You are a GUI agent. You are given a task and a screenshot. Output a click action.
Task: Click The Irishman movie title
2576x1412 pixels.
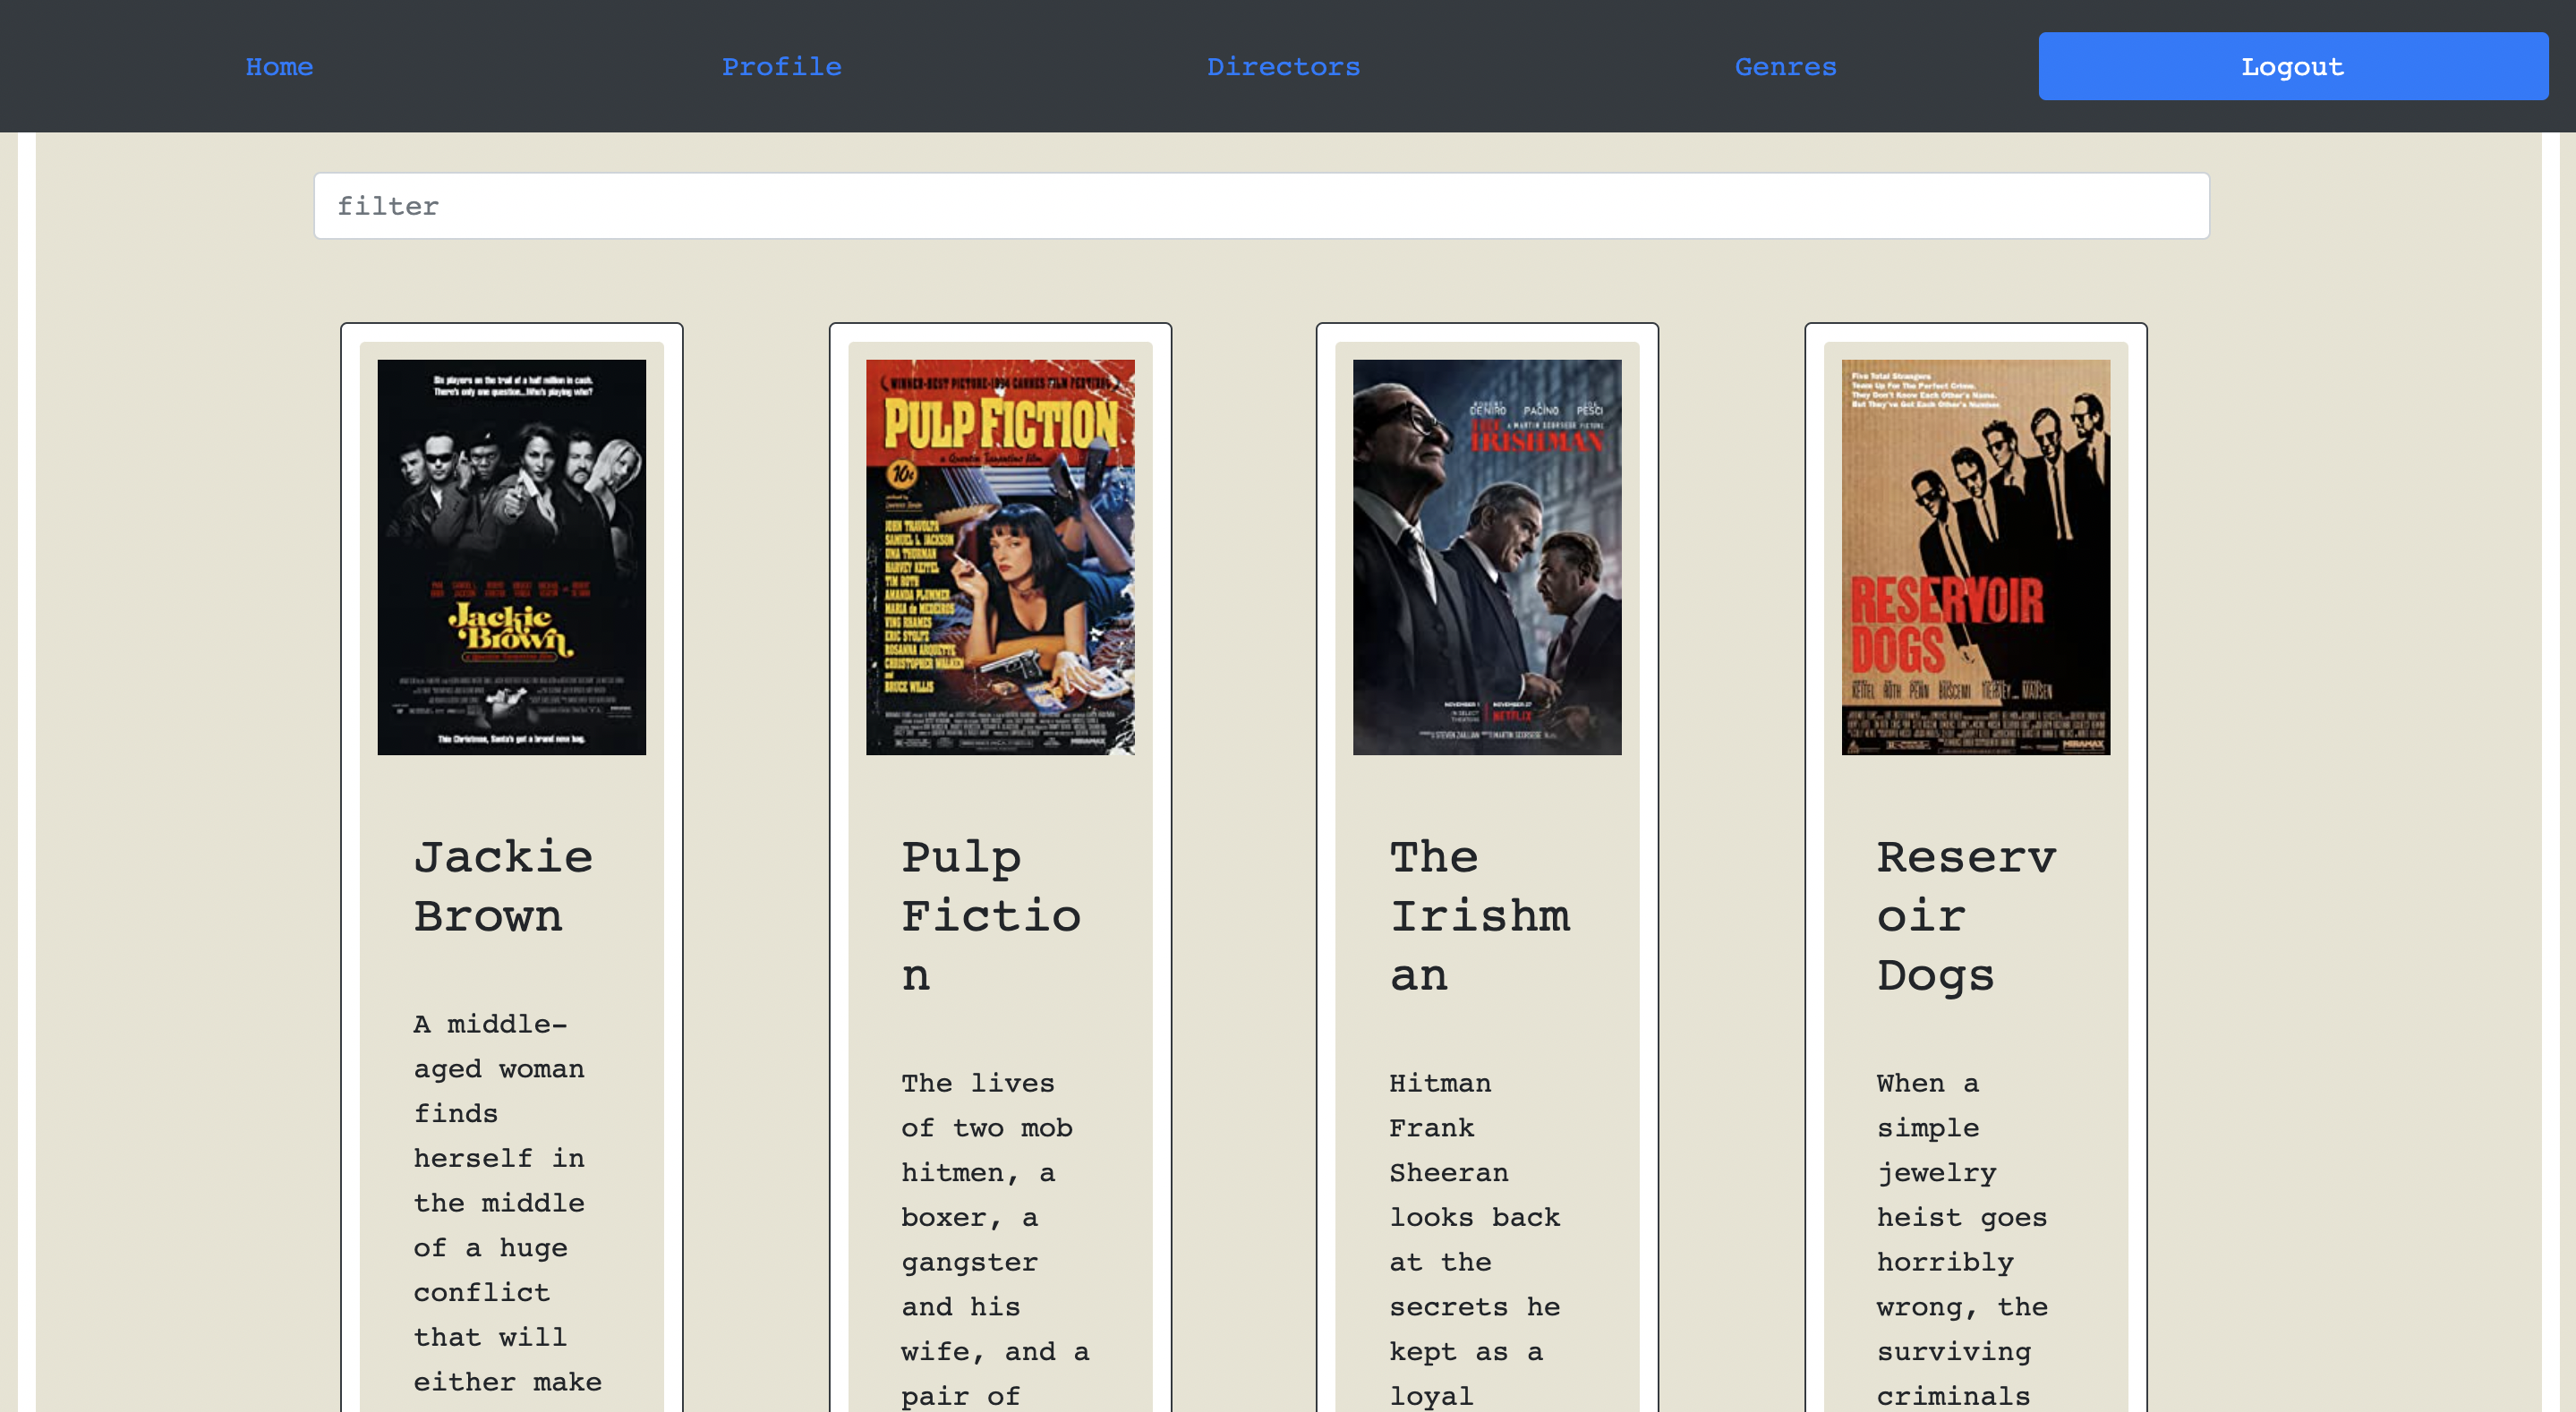[1479, 915]
